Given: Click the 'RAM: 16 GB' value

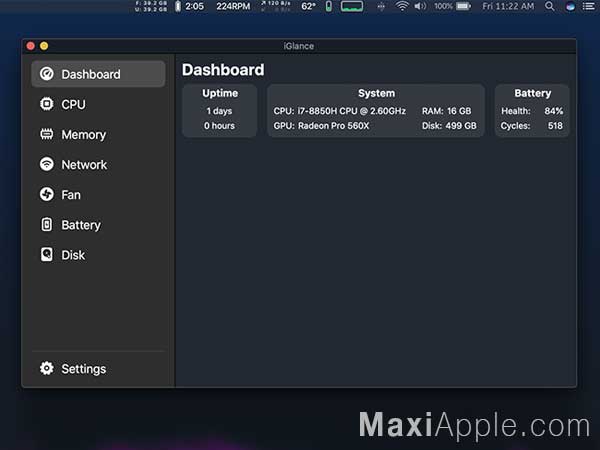Looking at the screenshot, I should 447,111.
